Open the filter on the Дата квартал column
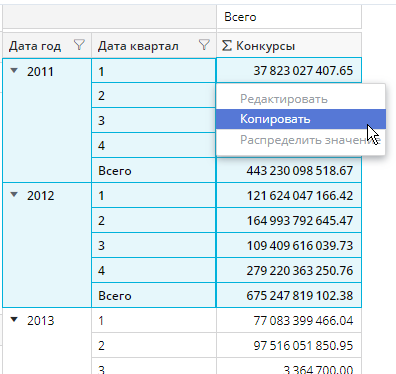The width and height of the screenshot is (396, 374). [x=204, y=45]
